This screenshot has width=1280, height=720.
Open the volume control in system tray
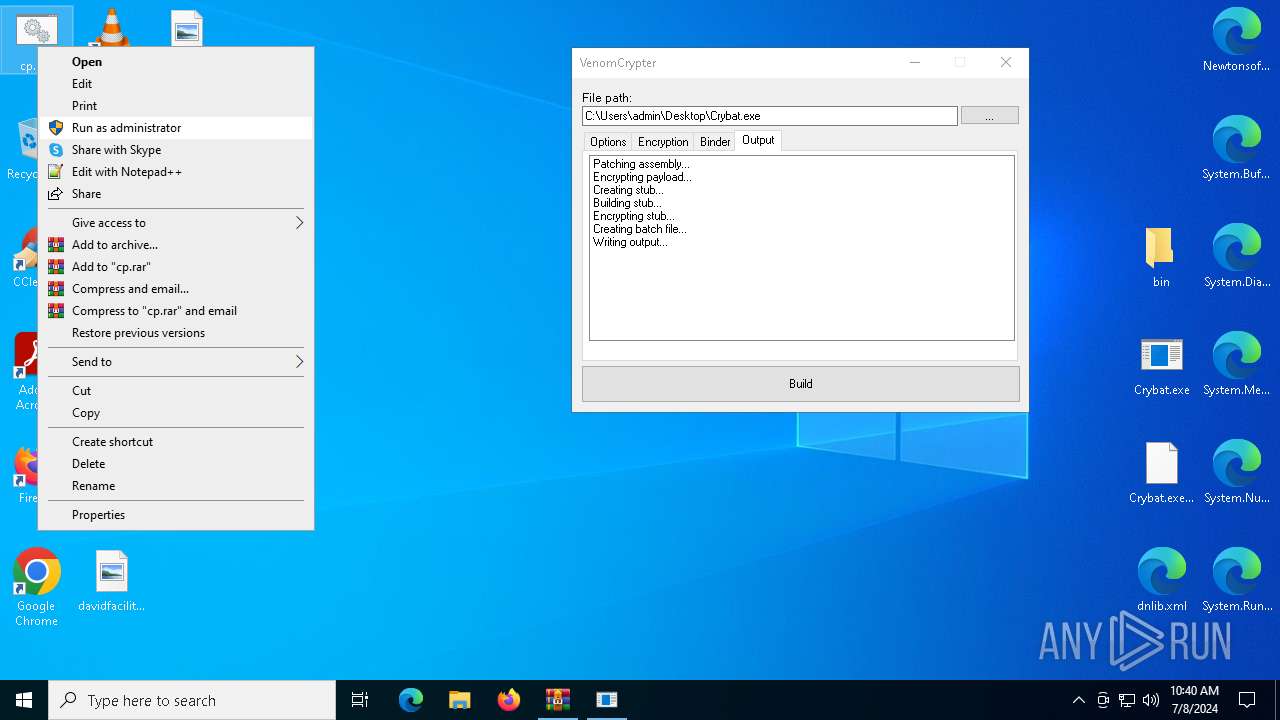[x=1151, y=700]
